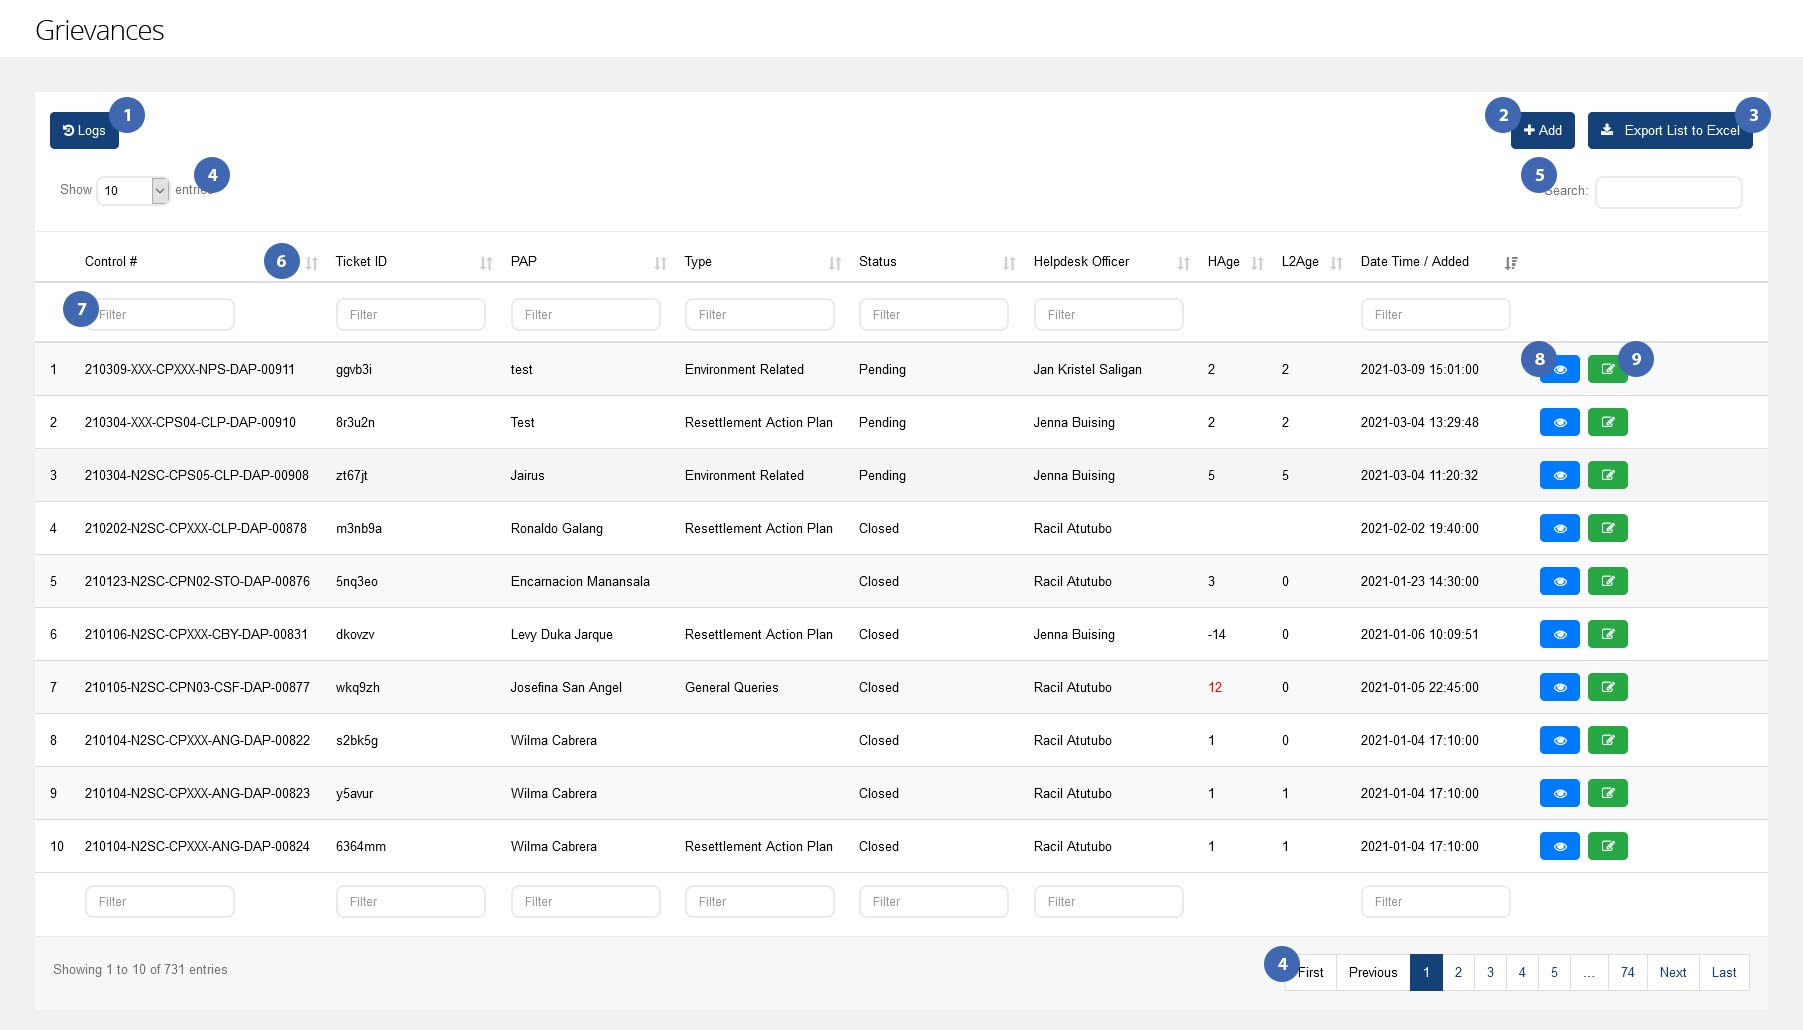Click the sort icon on Ticket ID column
This screenshot has width=1803, height=1030.
486,263
